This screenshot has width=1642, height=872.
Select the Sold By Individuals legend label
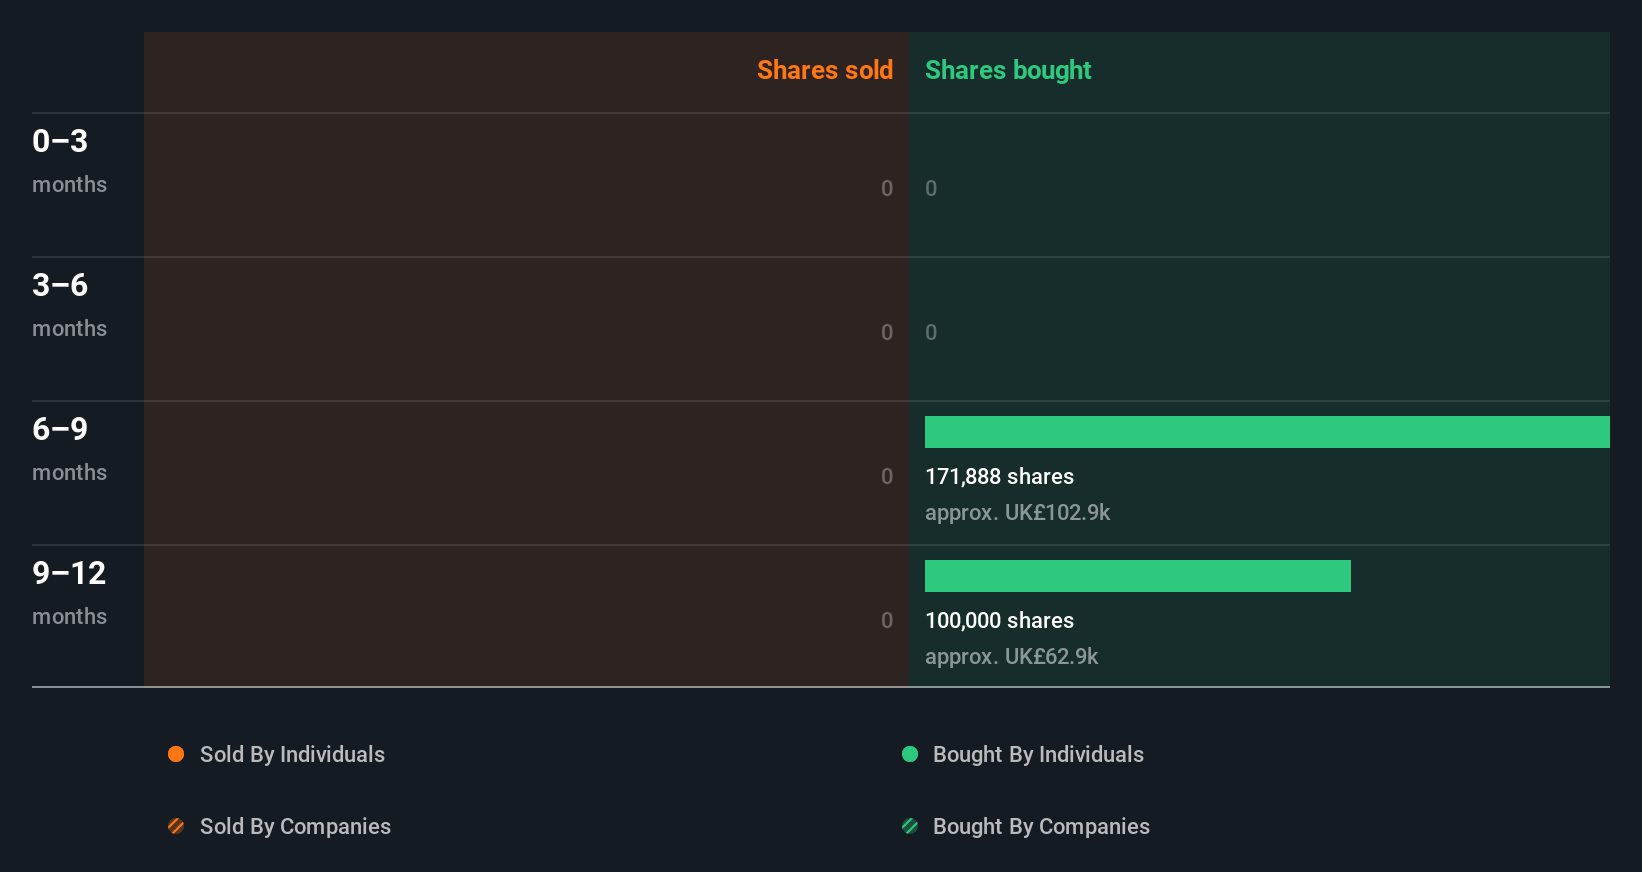tap(292, 754)
